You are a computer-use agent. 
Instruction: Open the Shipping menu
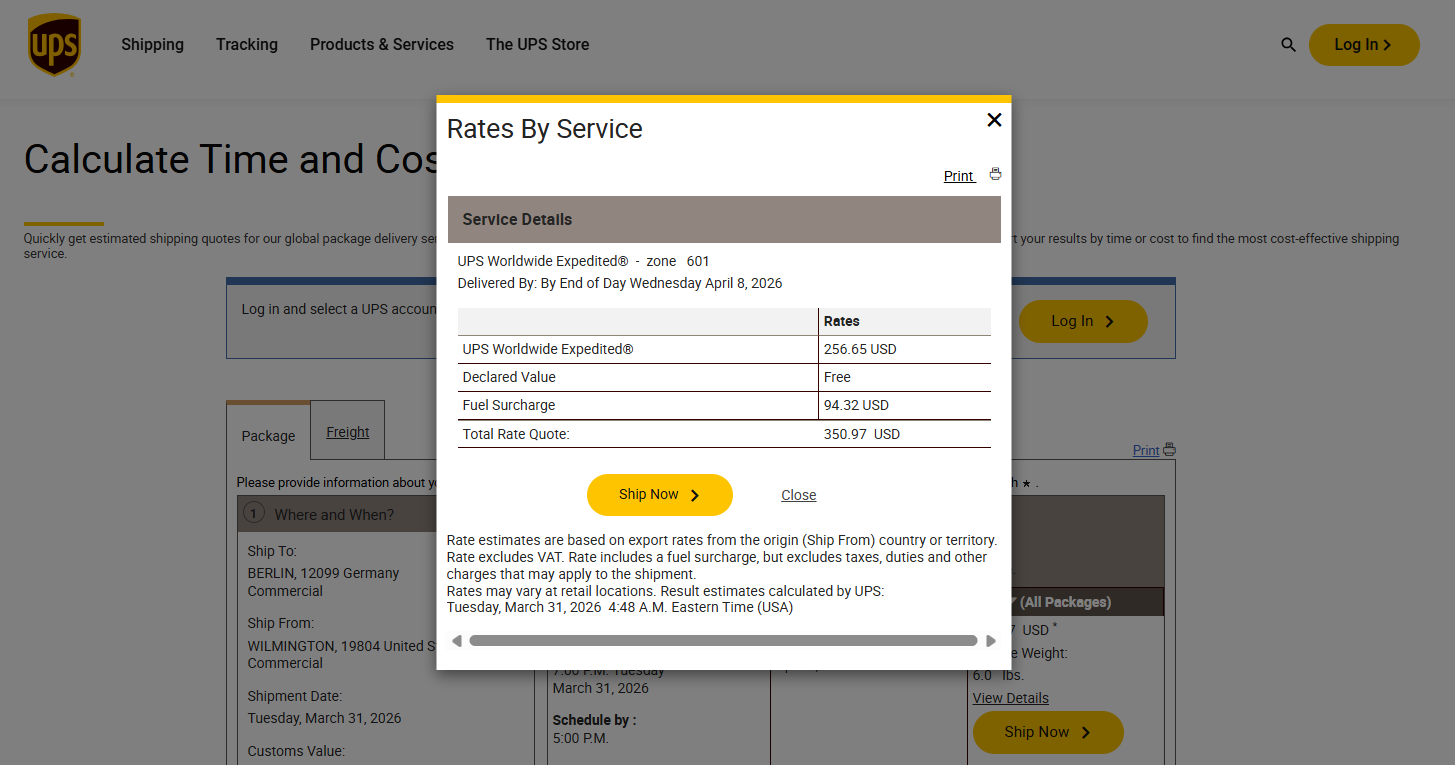[x=152, y=45]
